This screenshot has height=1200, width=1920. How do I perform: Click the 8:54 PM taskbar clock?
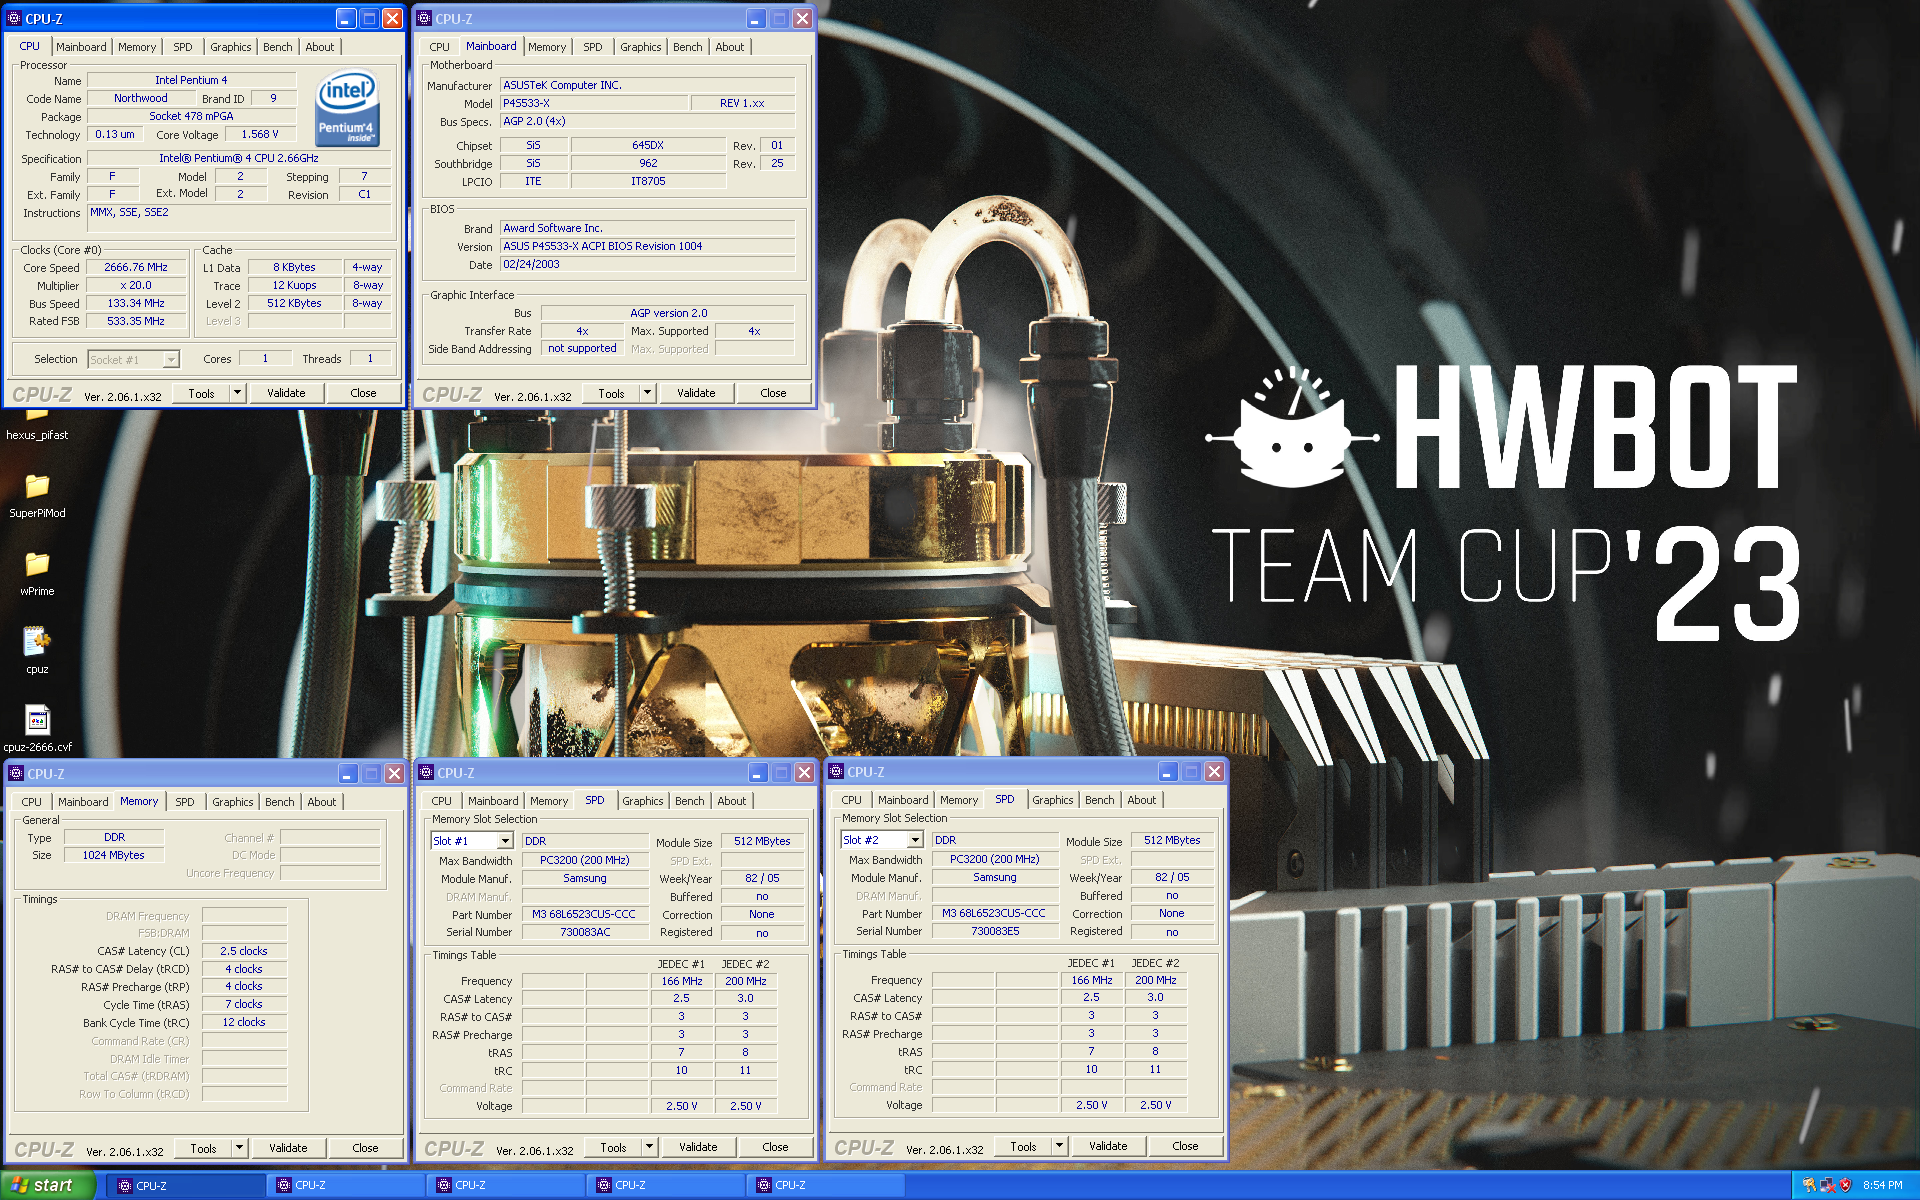(1882, 1185)
